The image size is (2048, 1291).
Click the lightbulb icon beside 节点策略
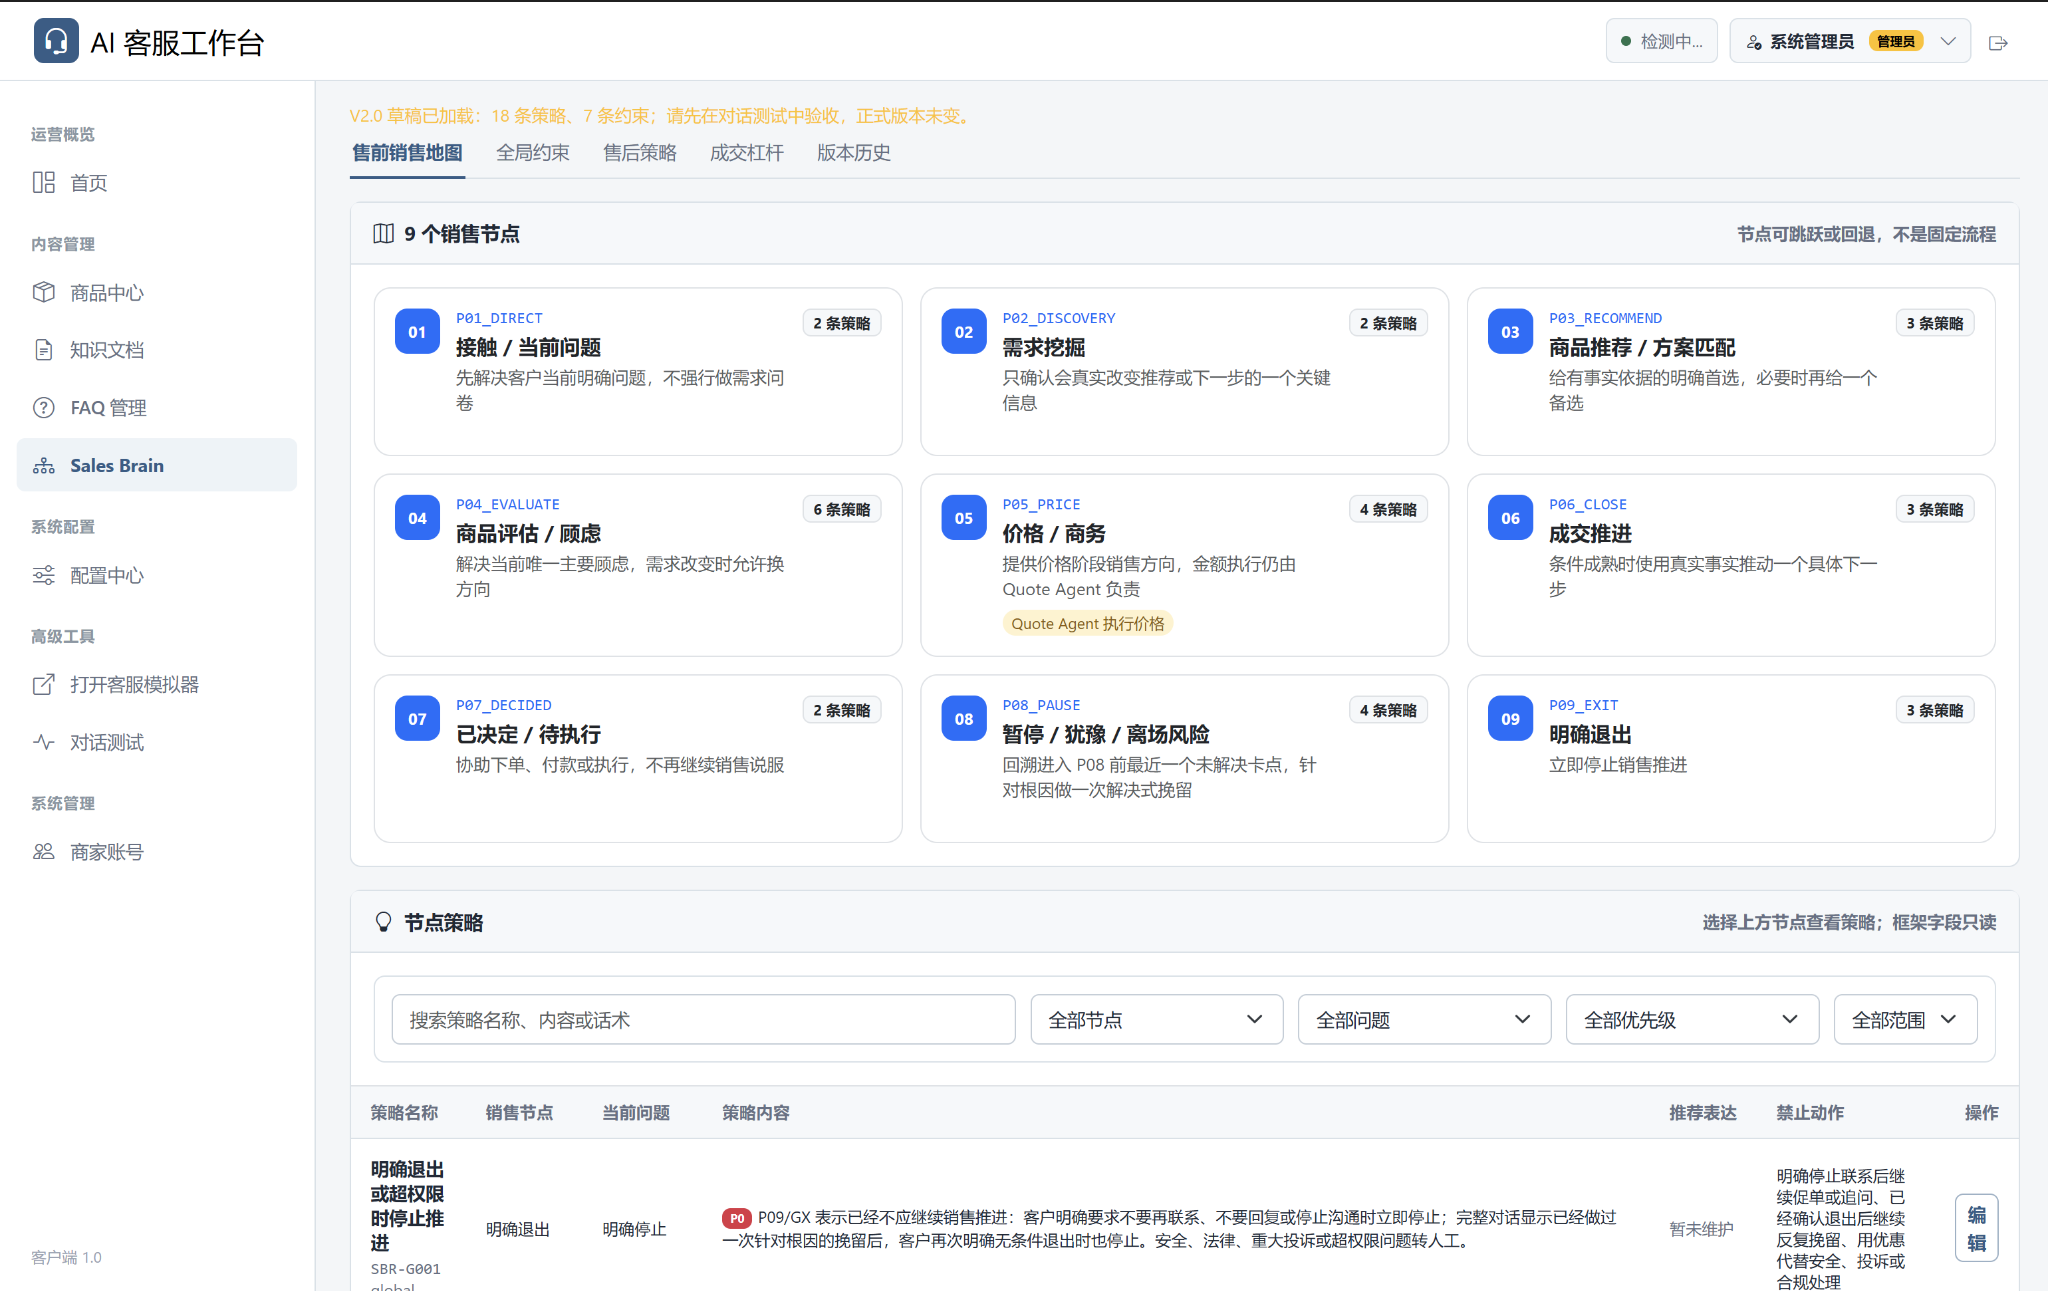(383, 921)
